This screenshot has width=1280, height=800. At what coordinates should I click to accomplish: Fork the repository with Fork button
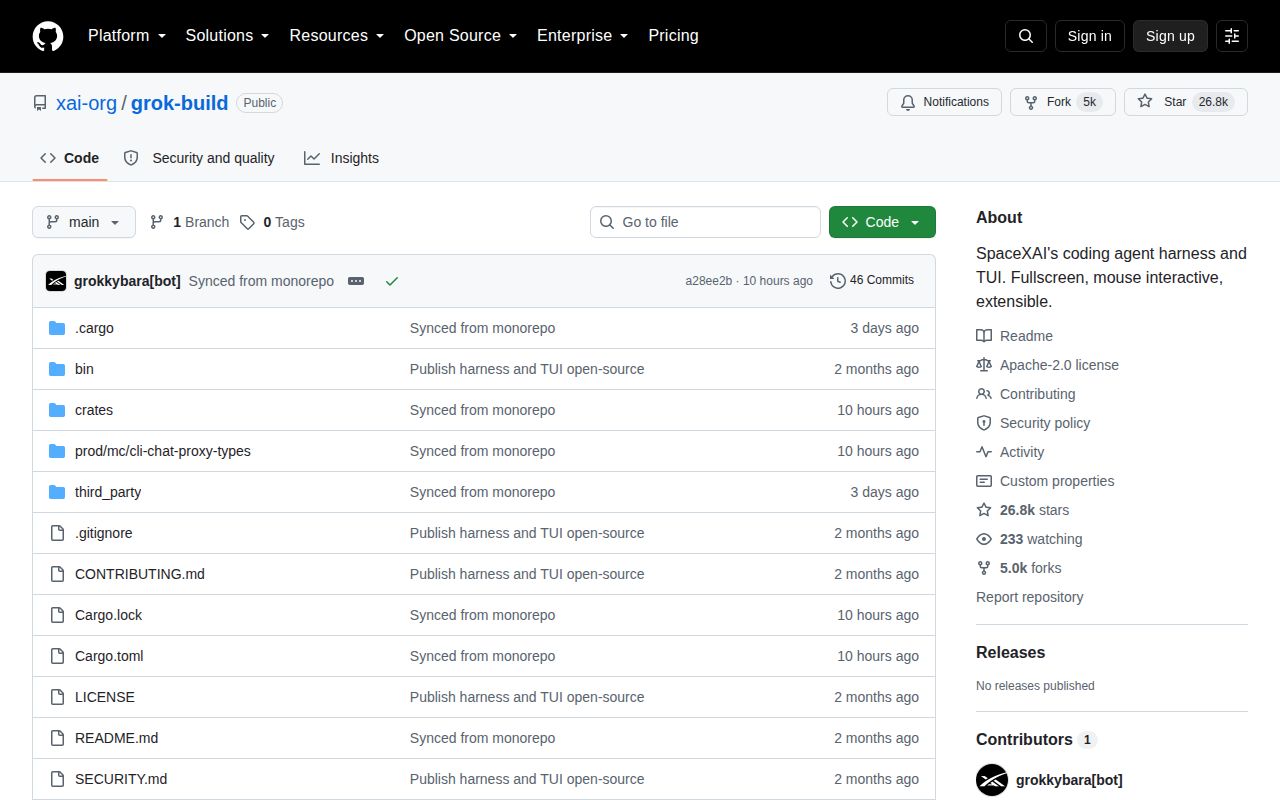click(x=1063, y=102)
